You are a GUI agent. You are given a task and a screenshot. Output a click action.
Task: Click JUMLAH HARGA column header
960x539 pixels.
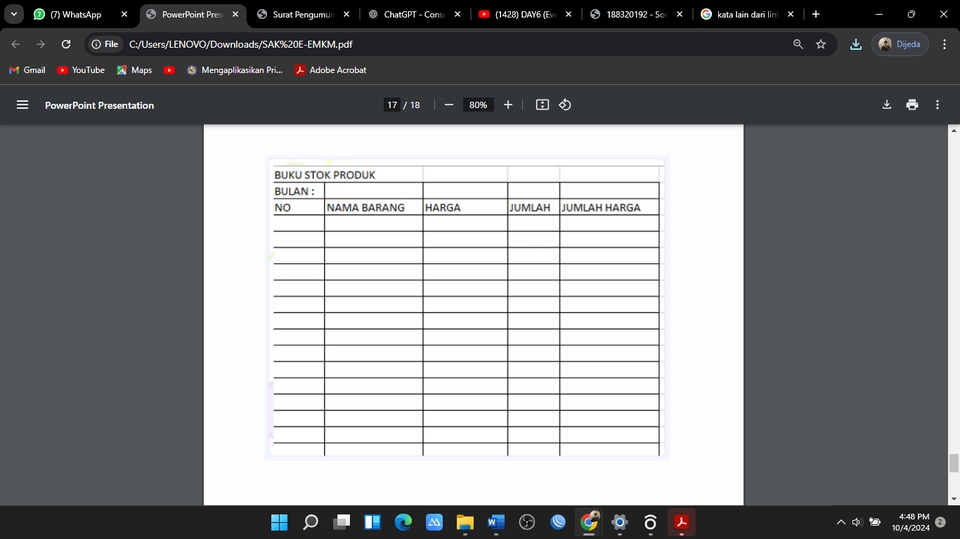[x=601, y=208]
